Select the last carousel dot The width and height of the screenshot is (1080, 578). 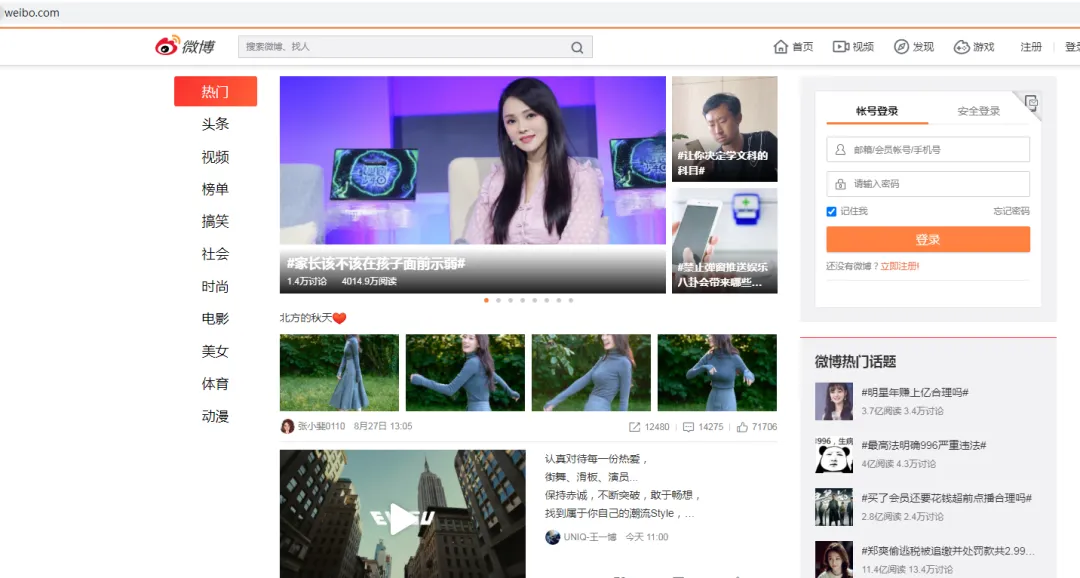pyautogui.click(x=571, y=300)
